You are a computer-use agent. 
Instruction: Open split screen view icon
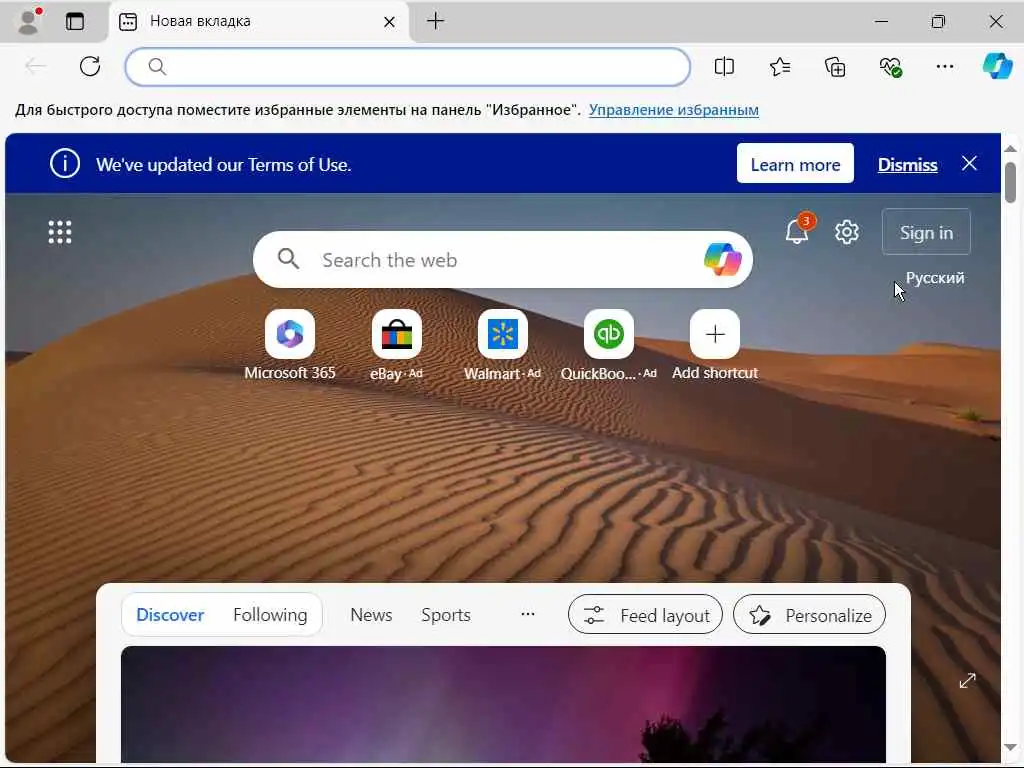click(724, 66)
